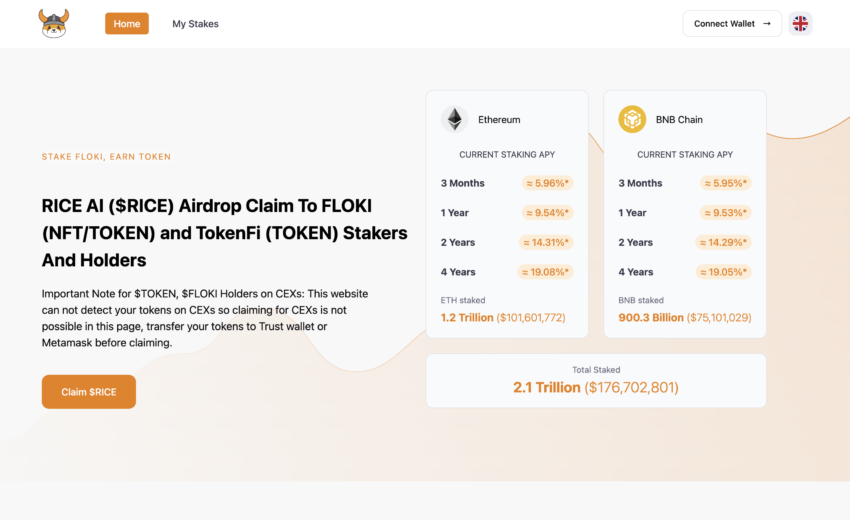Click the 3 Months label under BNB Chain

coord(640,183)
